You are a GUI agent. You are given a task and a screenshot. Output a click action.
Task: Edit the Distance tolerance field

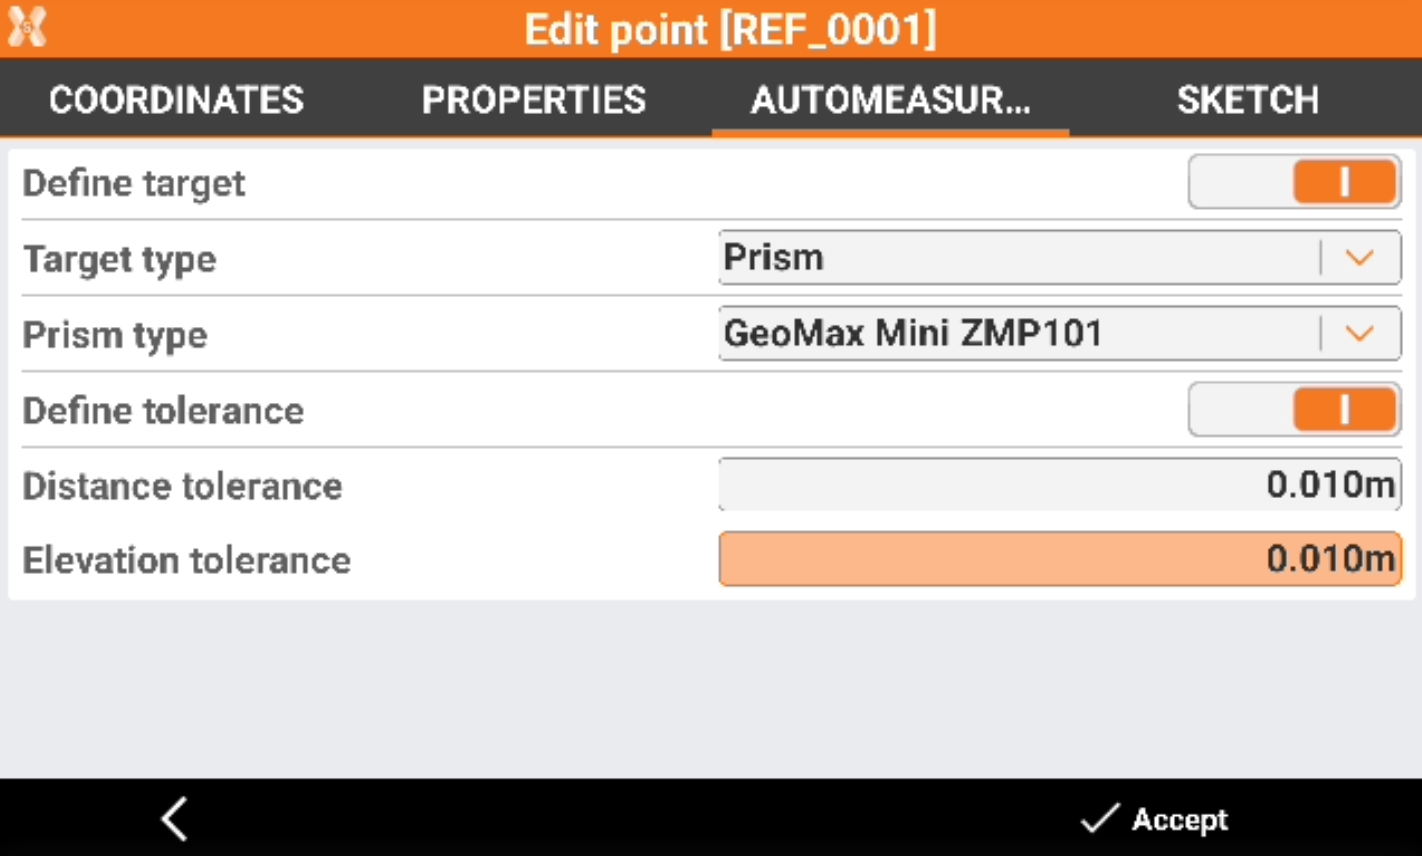[x=1059, y=485]
